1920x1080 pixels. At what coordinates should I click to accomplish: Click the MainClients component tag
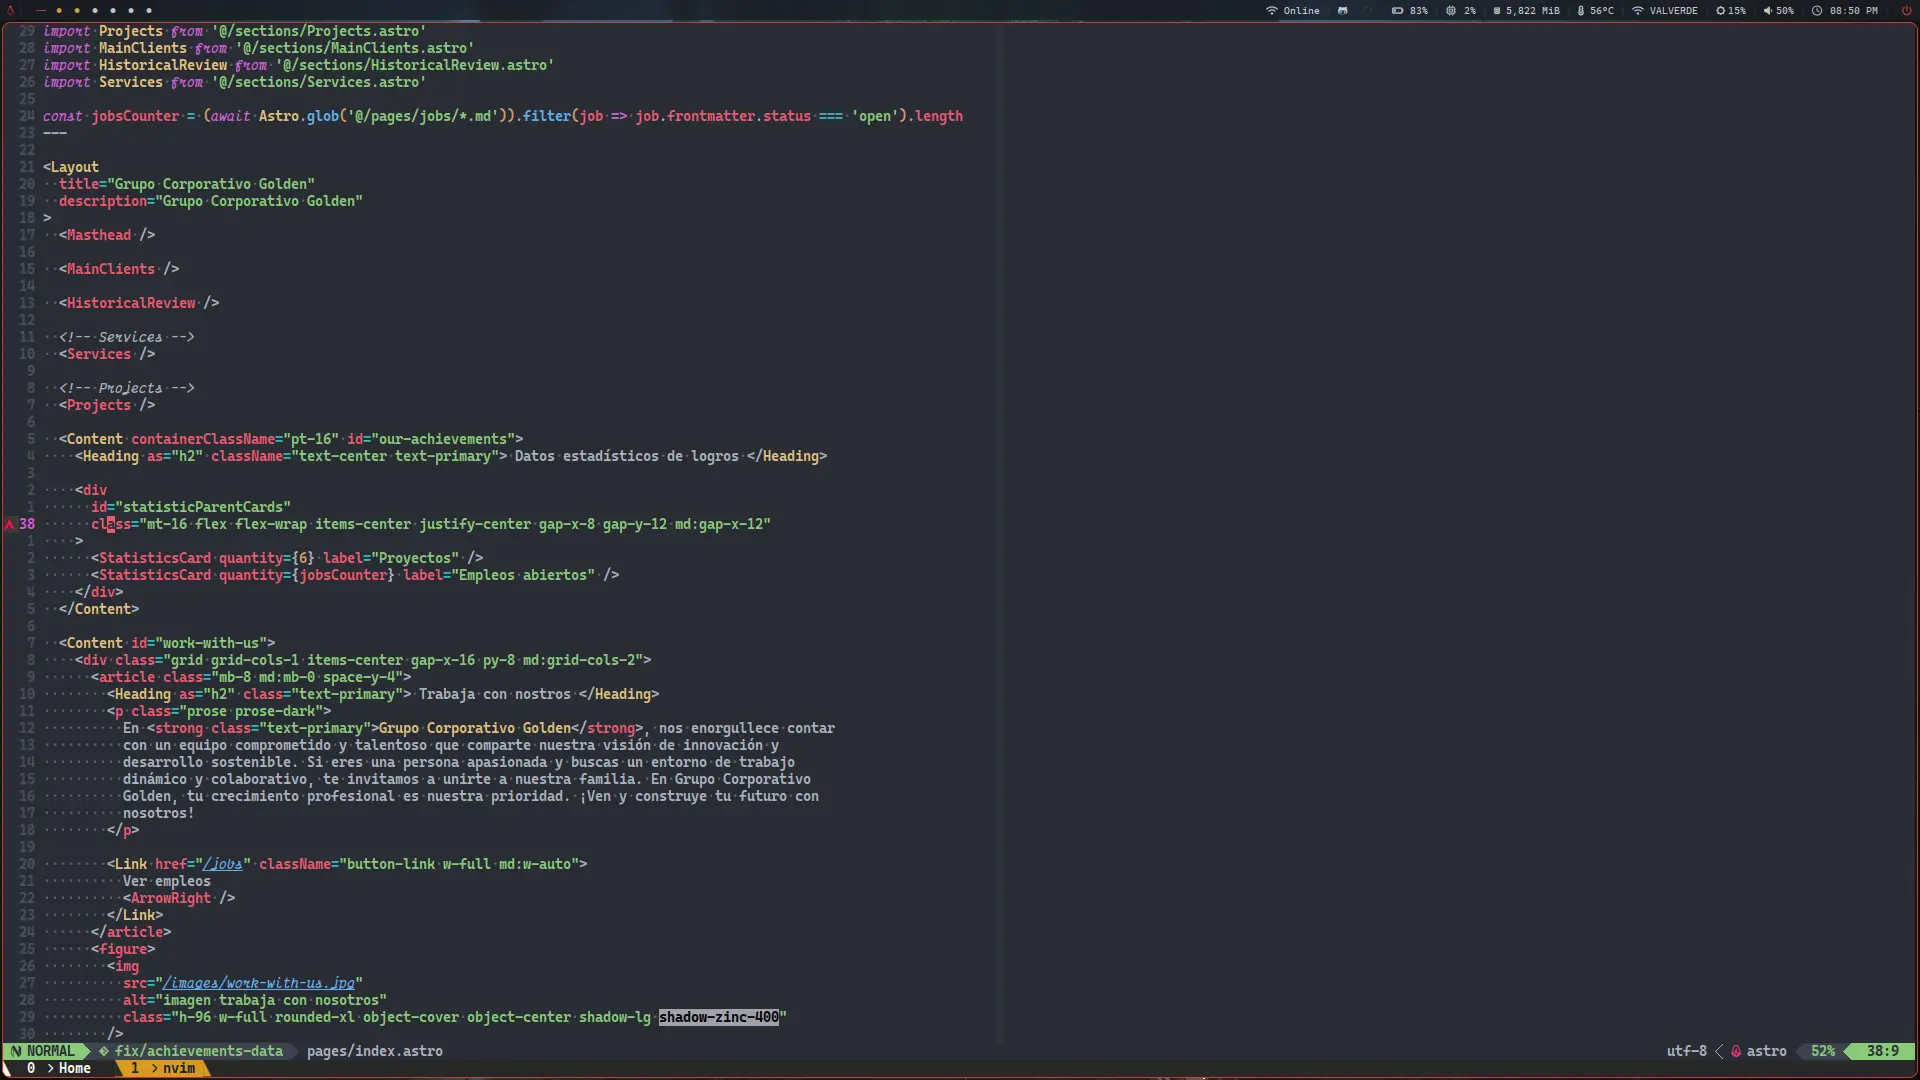pyautogui.click(x=111, y=269)
